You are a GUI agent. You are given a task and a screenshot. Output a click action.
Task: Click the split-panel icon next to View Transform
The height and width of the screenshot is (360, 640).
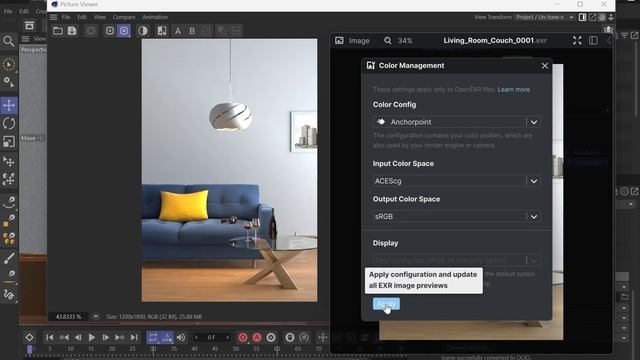[582, 17]
